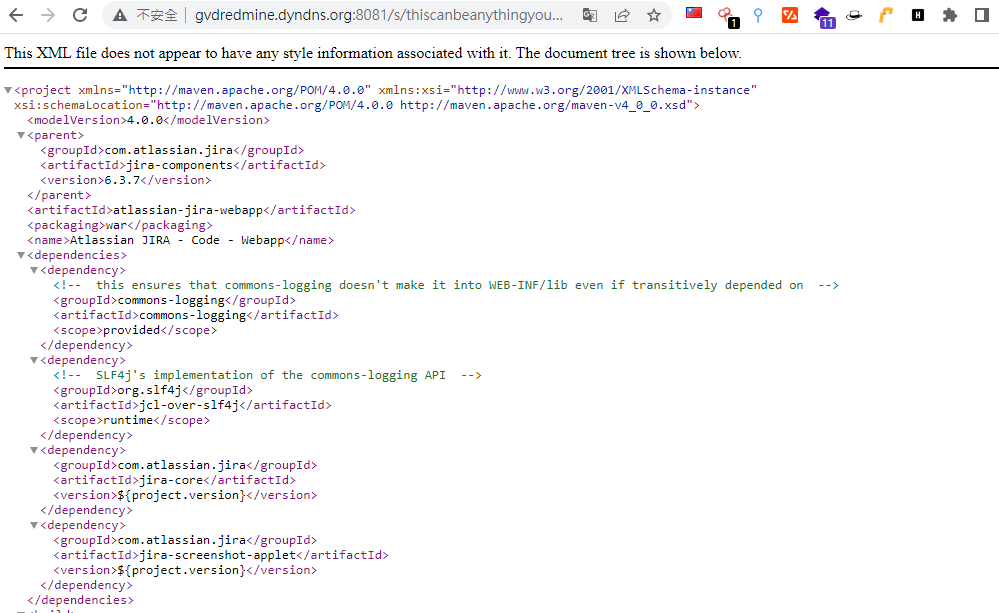Screen dimensions: 999x613
Task: Open the blue pin extension icon
Action: [x=758, y=15]
